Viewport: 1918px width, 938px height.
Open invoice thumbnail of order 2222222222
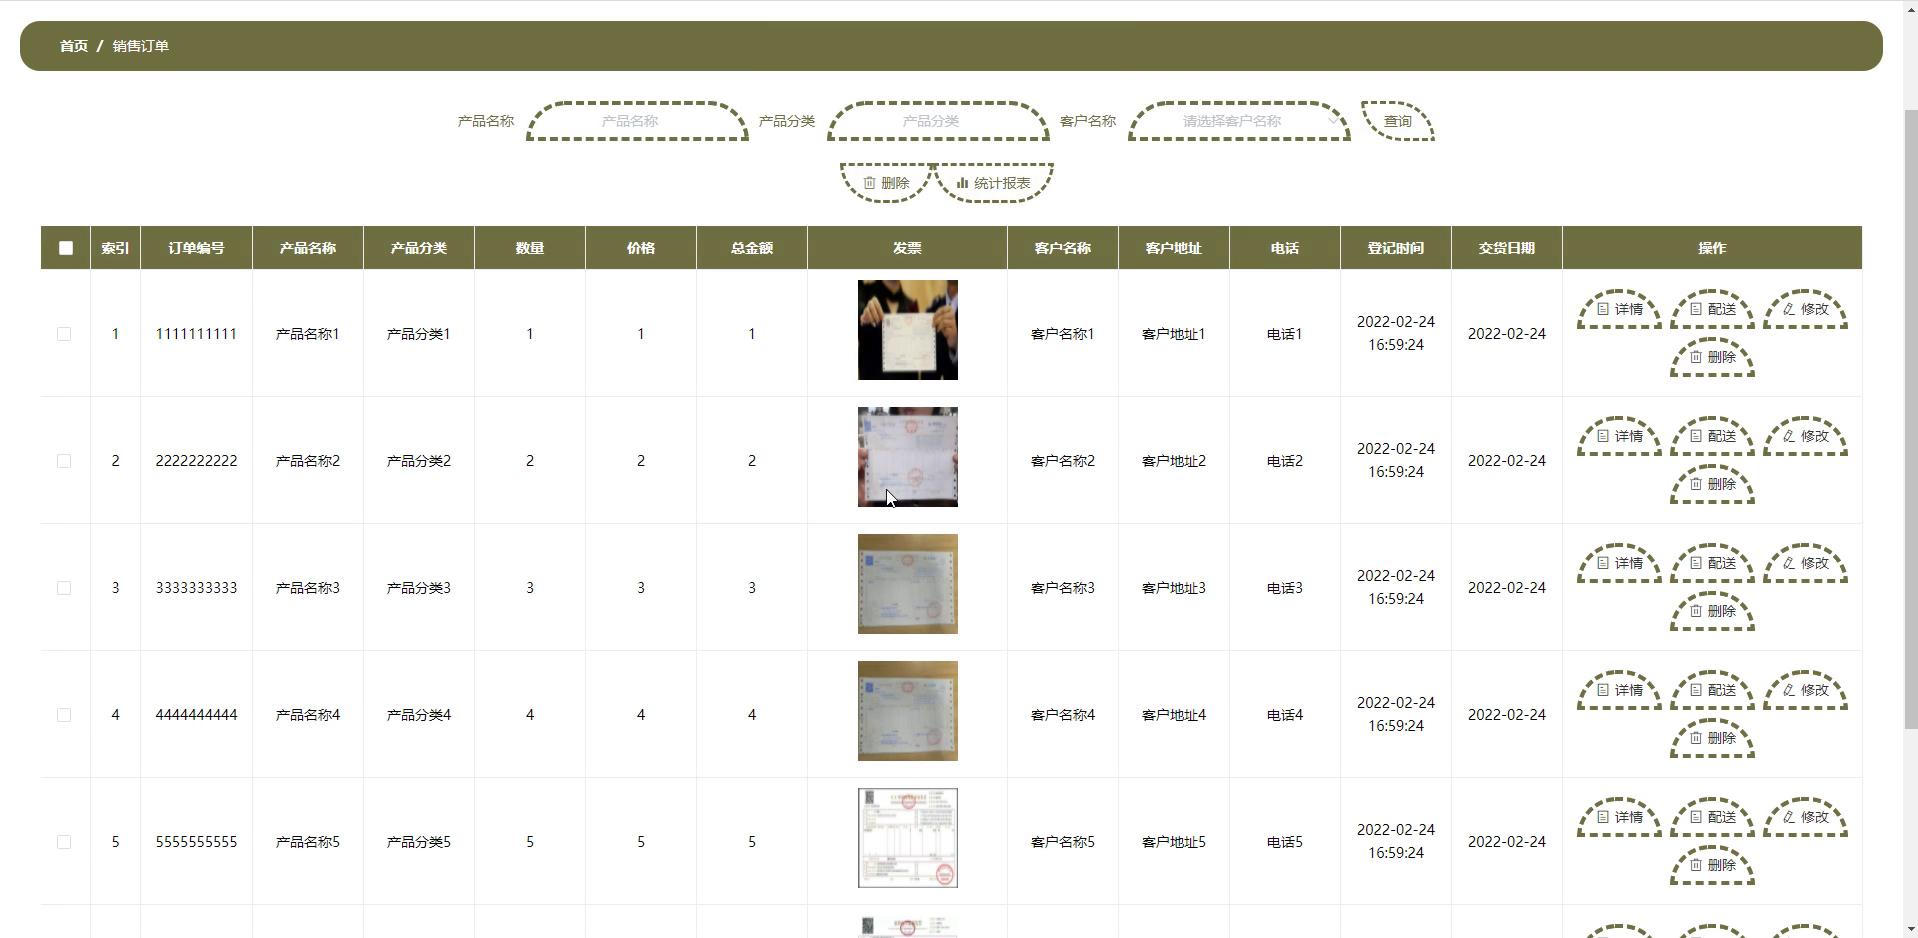pos(908,457)
